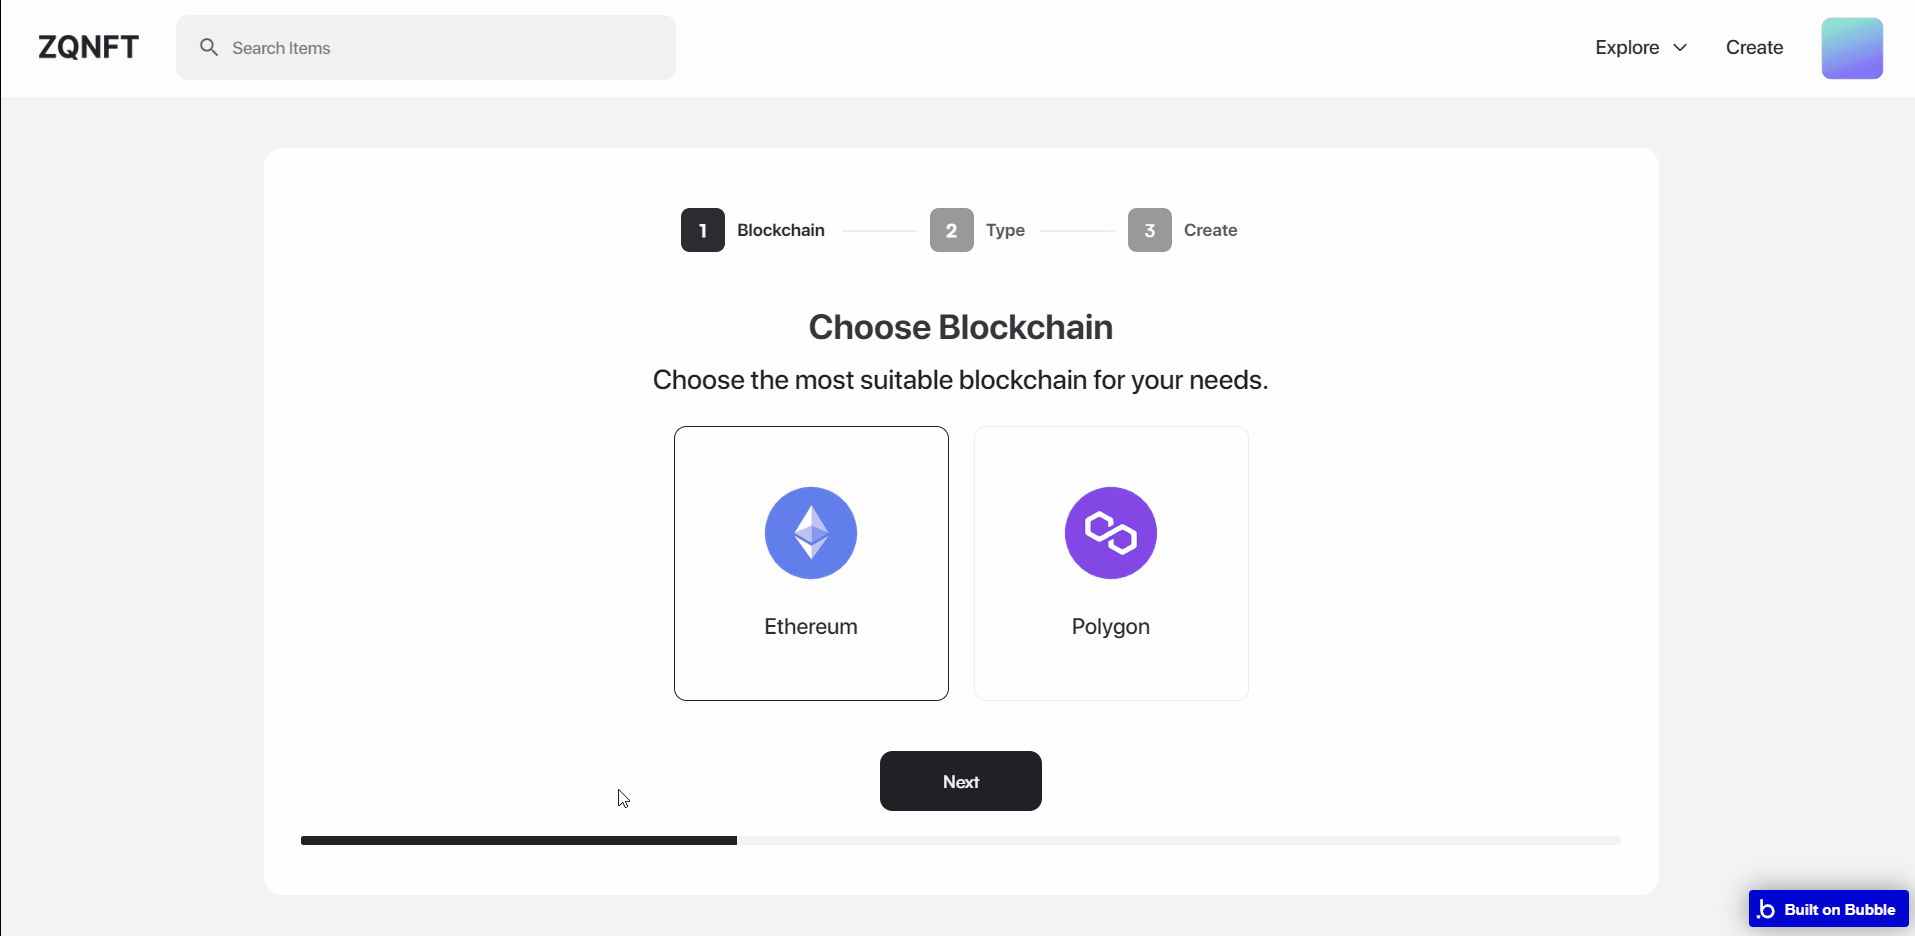Expand the Explore dropdown menu
Image resolution: width=1915 pixels, height=936 pixels.
[1641, 47]
